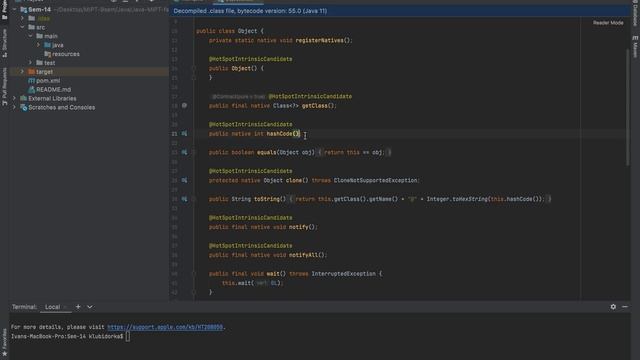Select the README.md file
Screen dimensions: 640x360
pyautogui.click(x=89, y=89)
